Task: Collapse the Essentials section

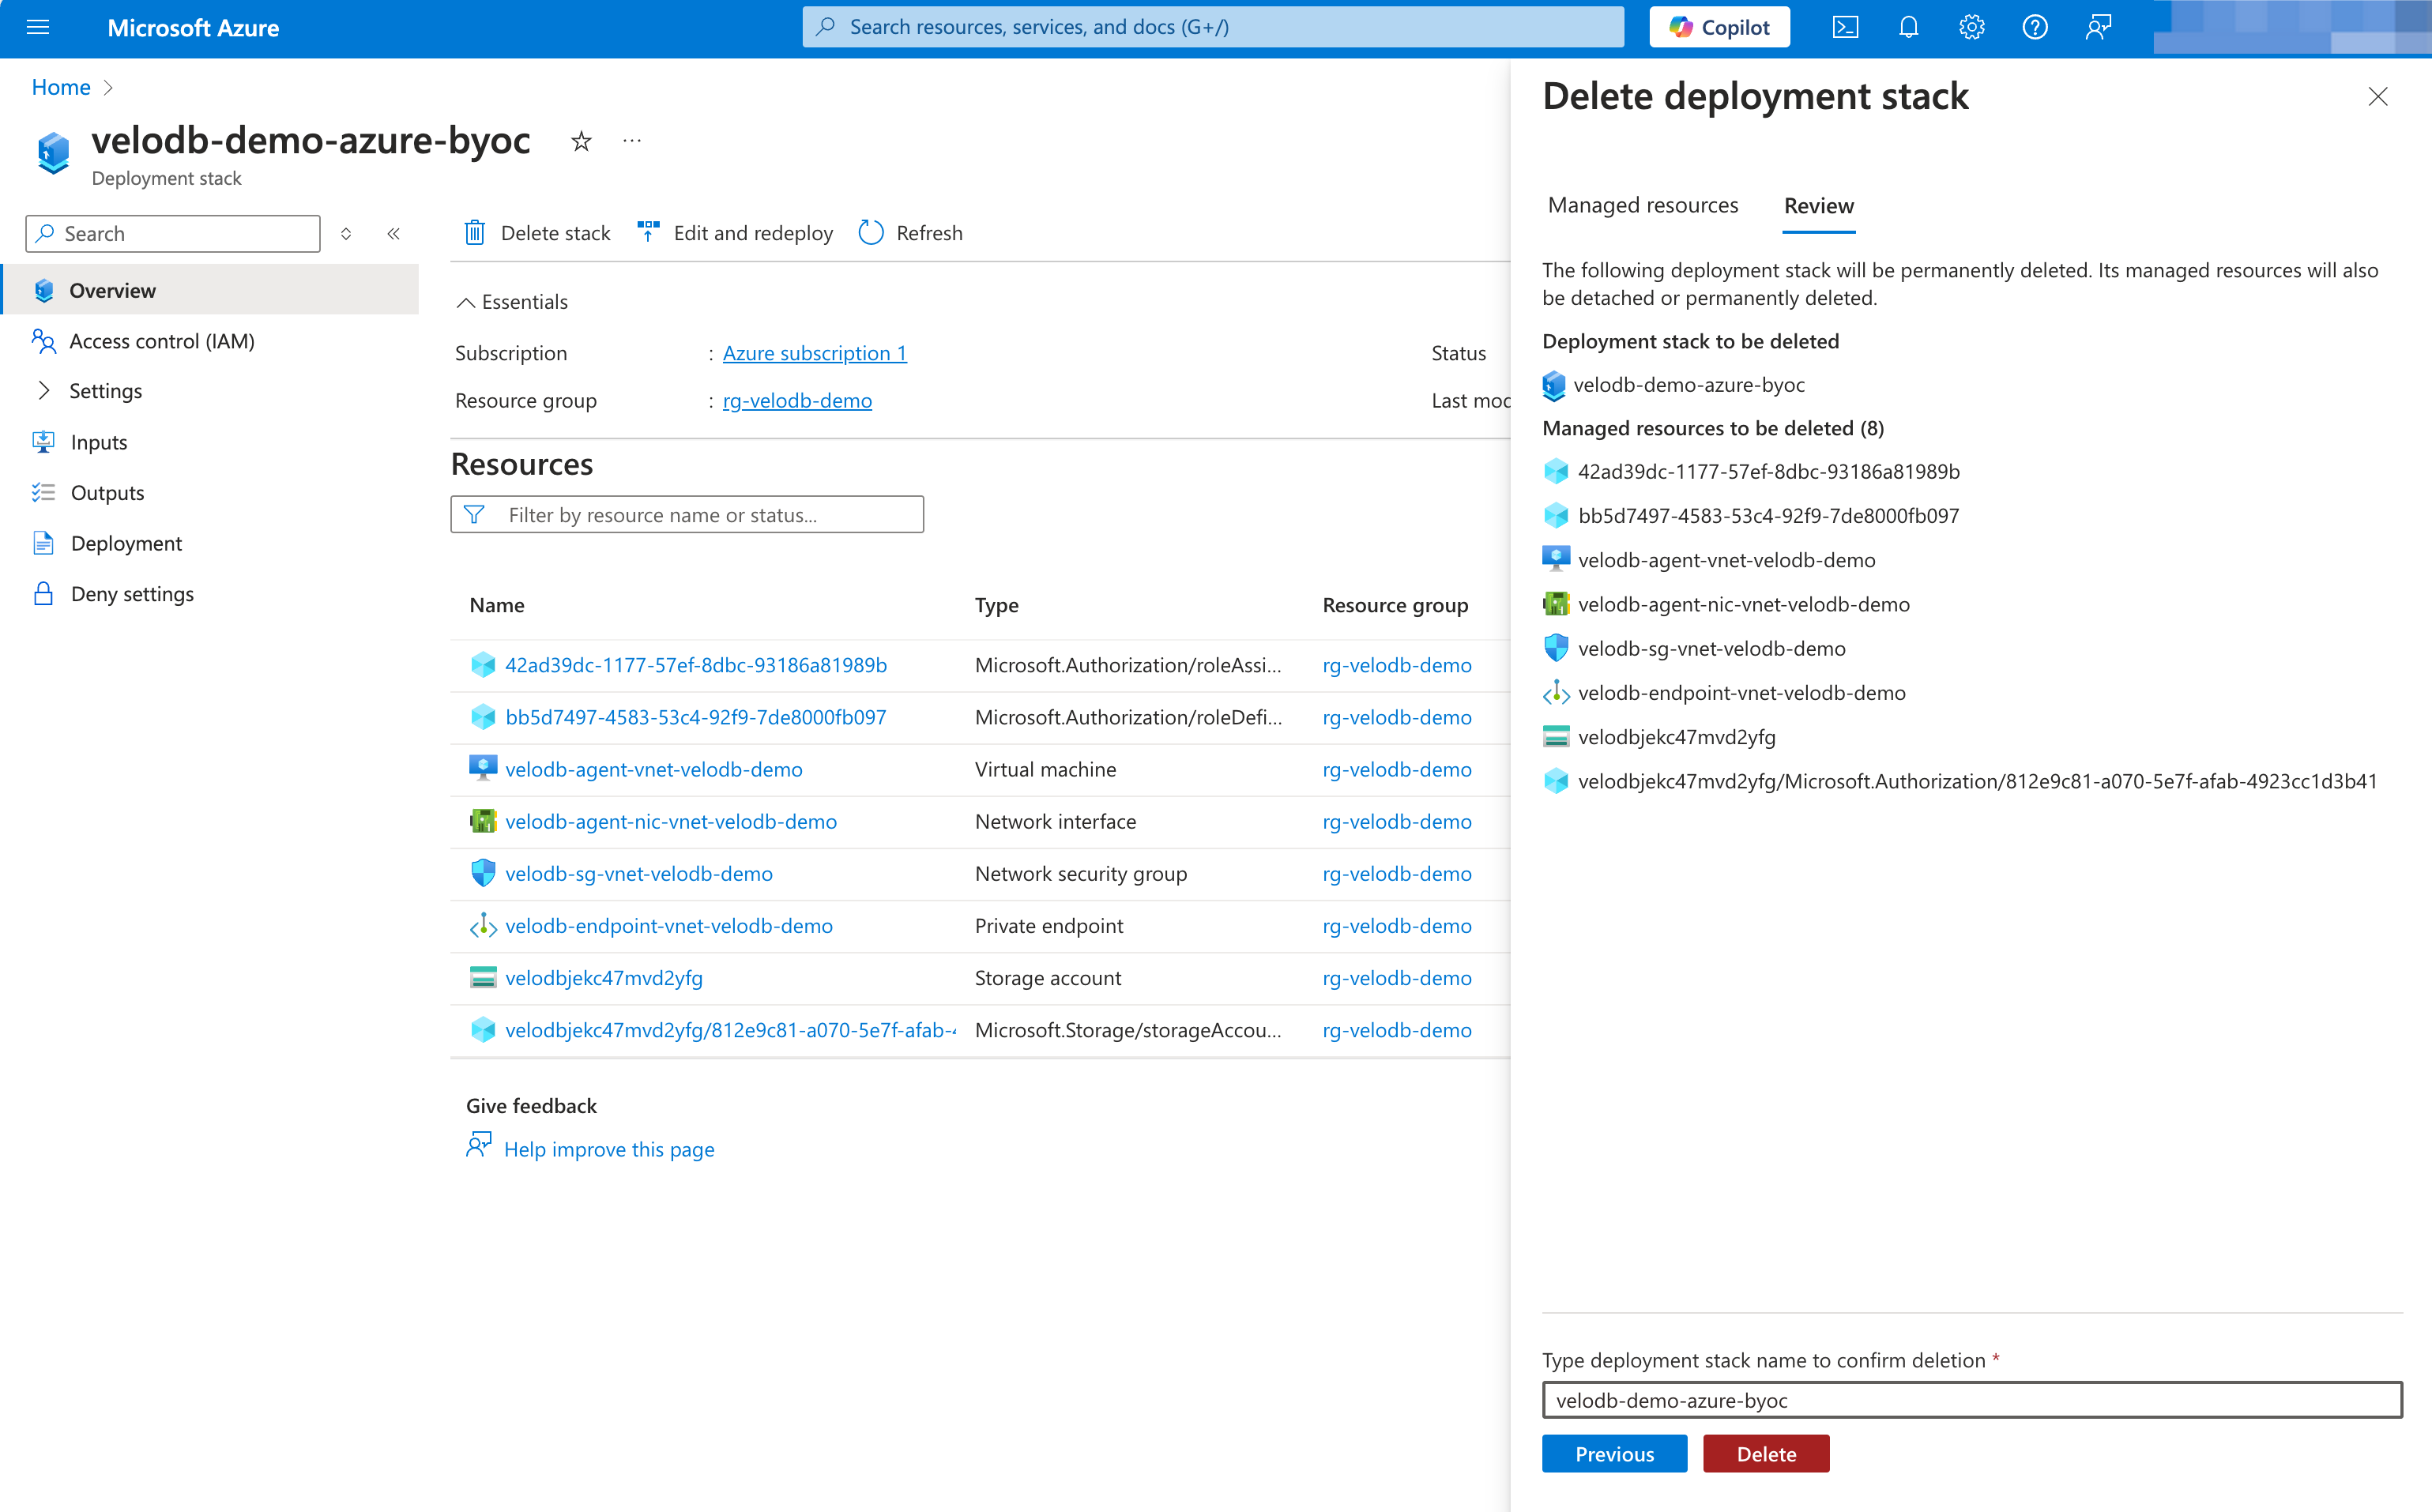Action: [x=466, y=302]
